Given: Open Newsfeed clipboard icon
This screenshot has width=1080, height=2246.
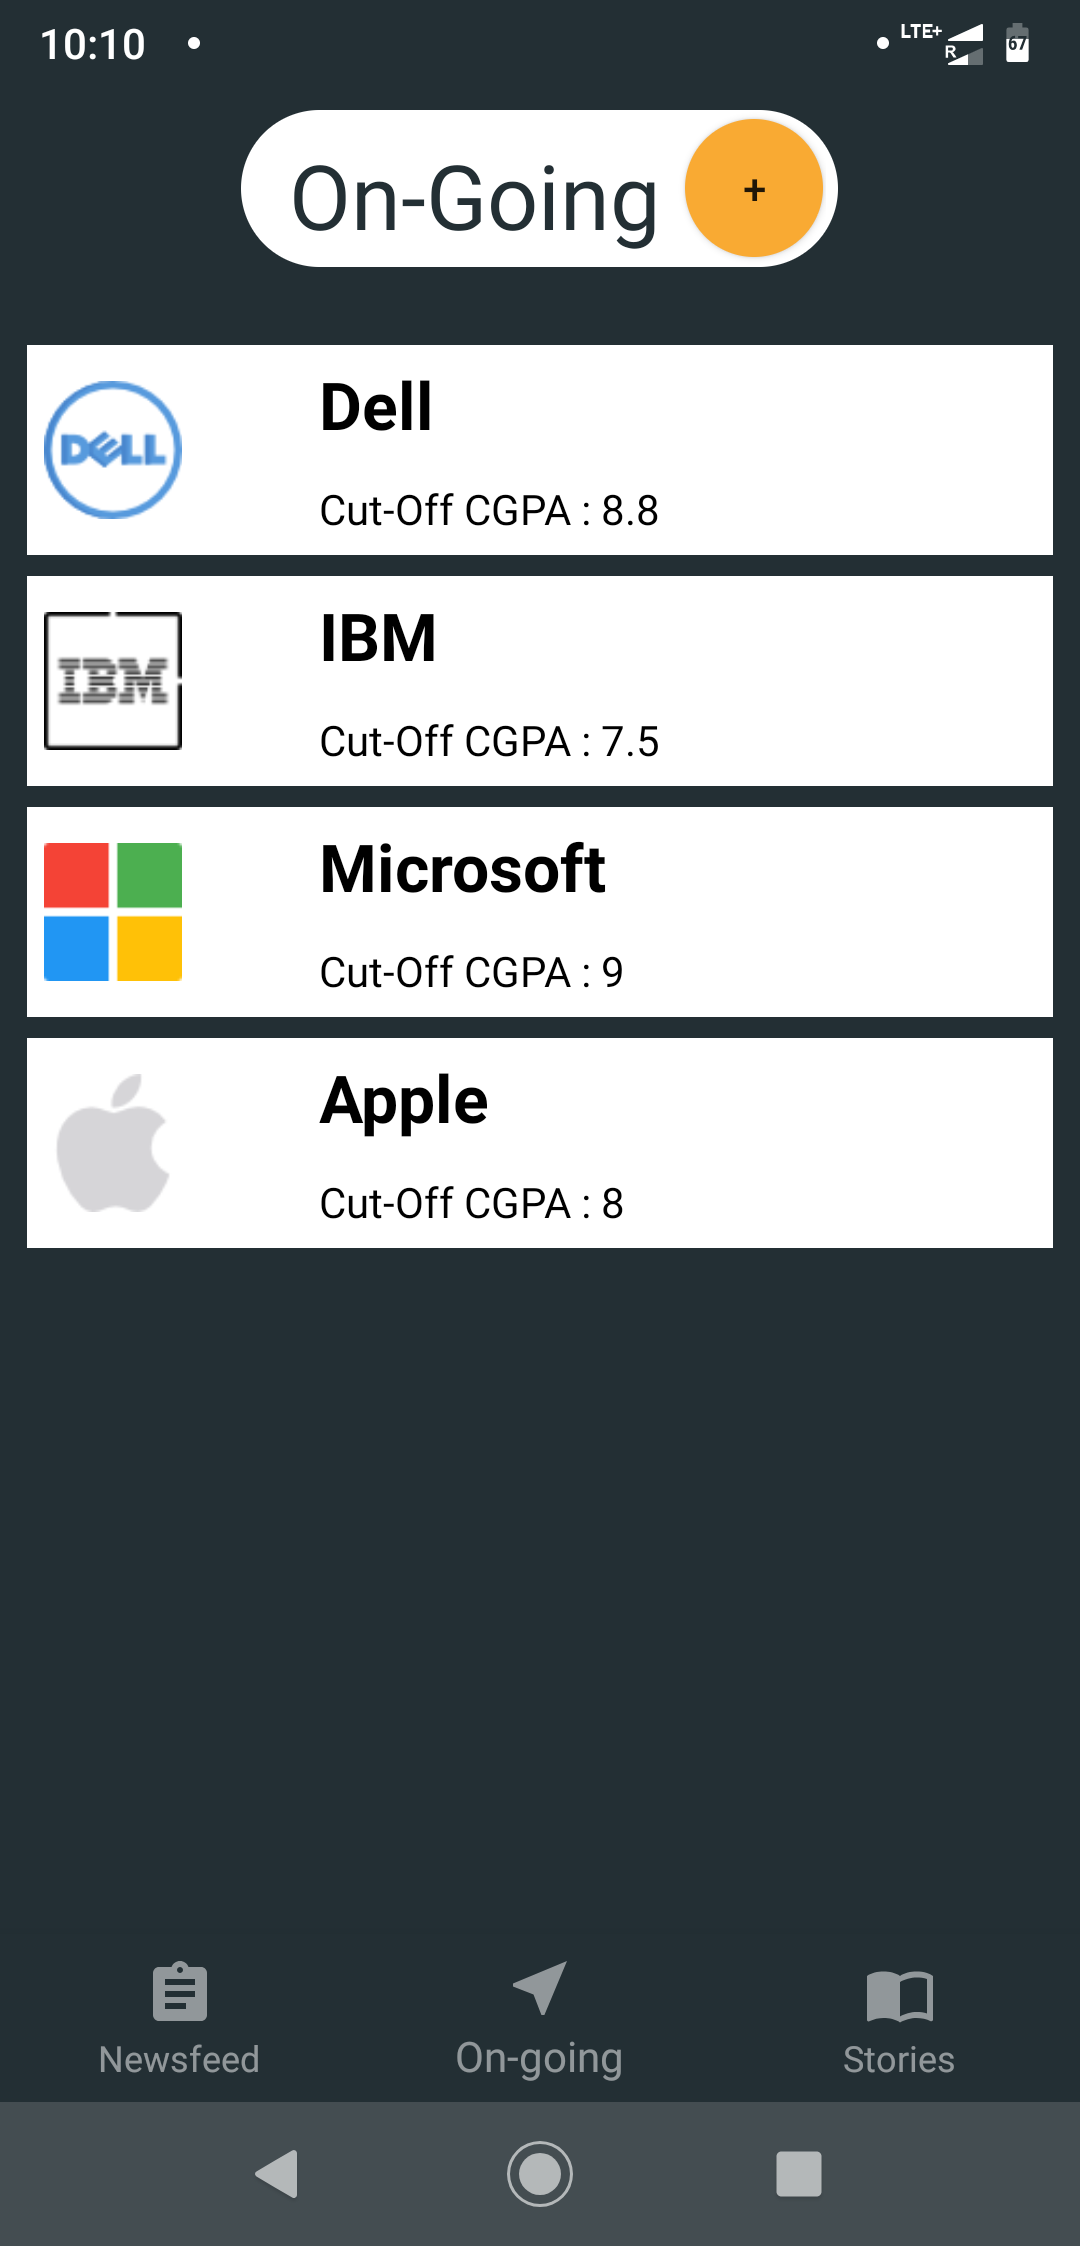Looking at the screenshot, I should click(180, 1992).
